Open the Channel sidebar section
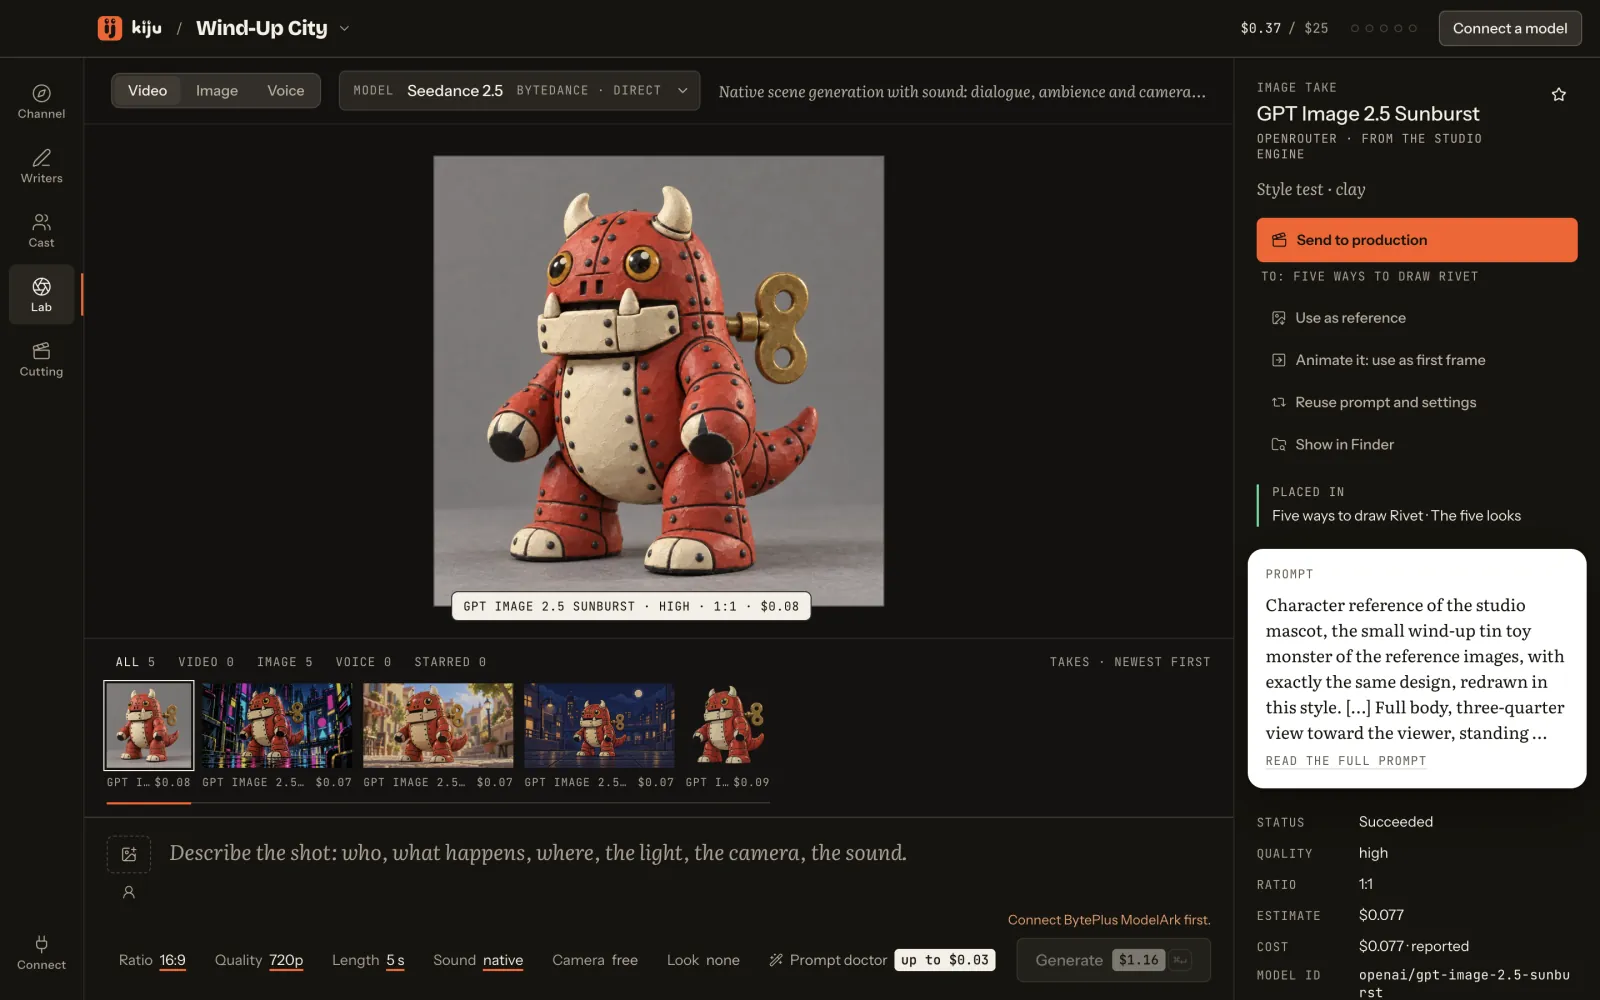Screen dimensions: 1600x1000 click(x=41, y=102)
